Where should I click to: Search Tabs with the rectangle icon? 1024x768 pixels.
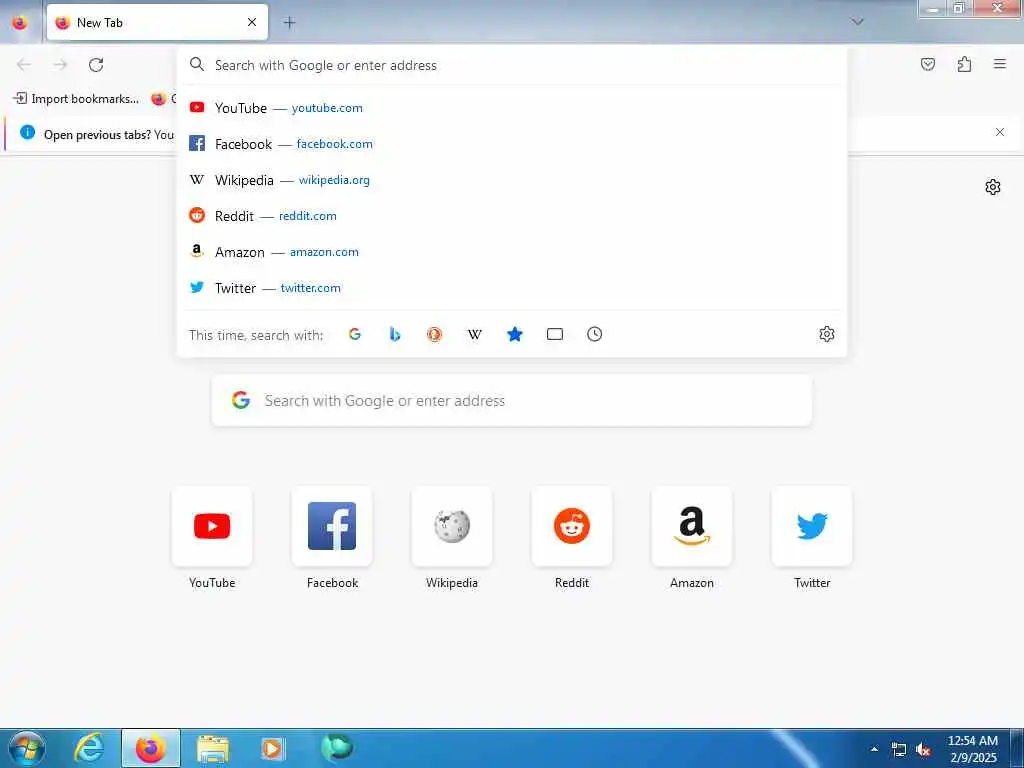[554, 334]
